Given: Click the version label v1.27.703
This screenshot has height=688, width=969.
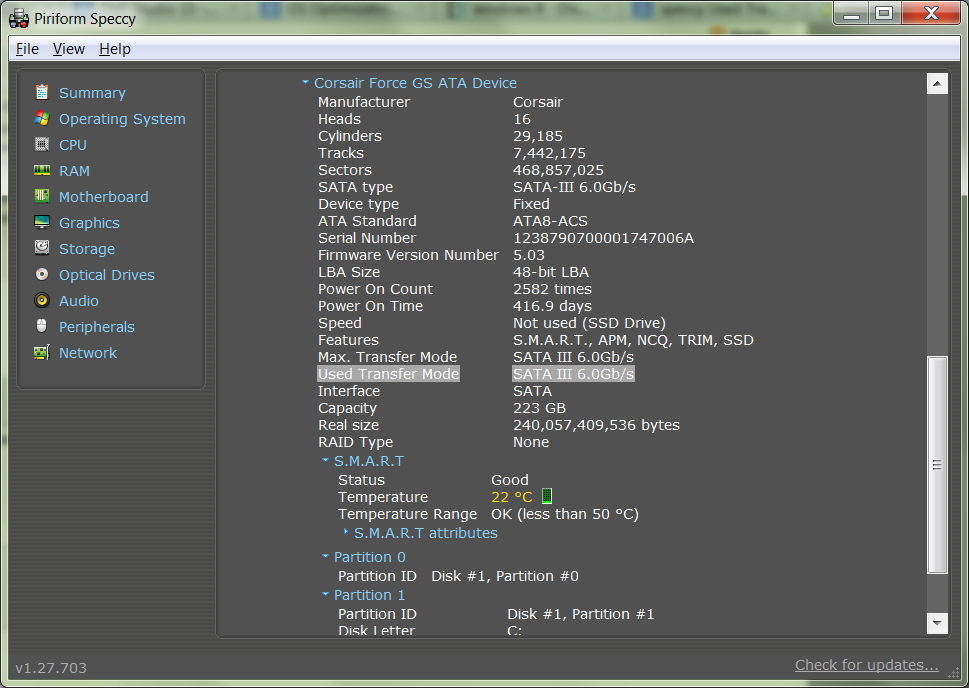Looking at the screenshot, I should click(51, 668).
